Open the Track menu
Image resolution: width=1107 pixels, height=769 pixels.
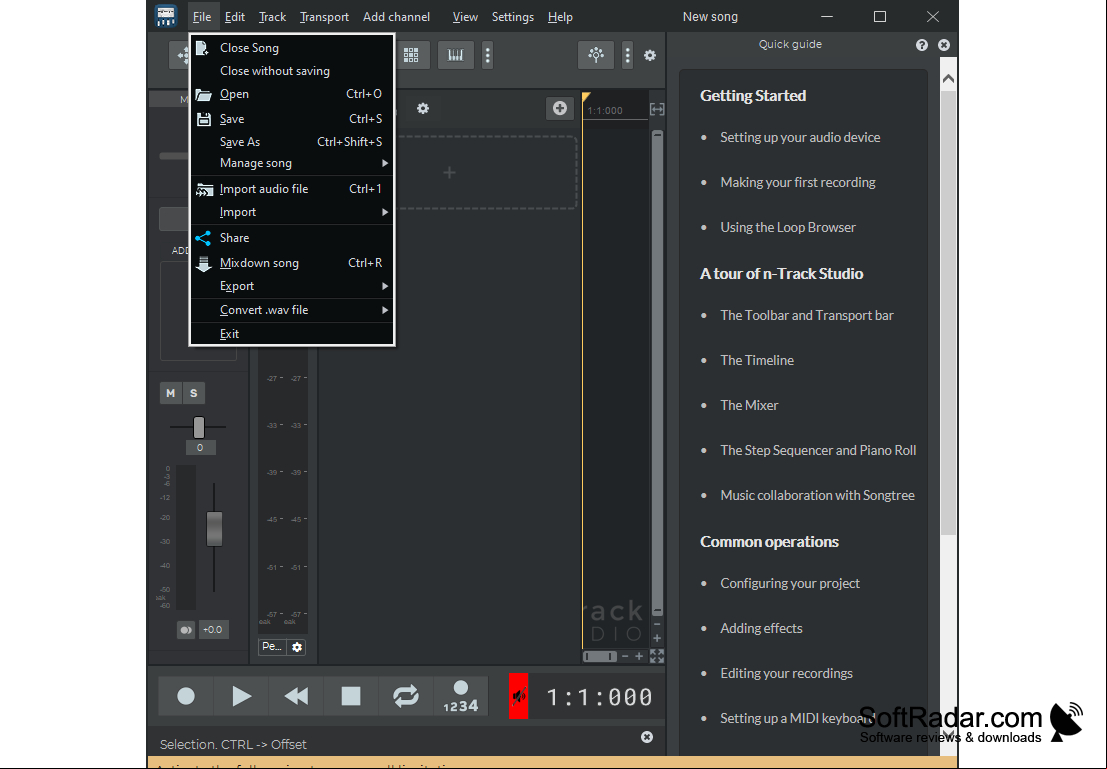272,17
